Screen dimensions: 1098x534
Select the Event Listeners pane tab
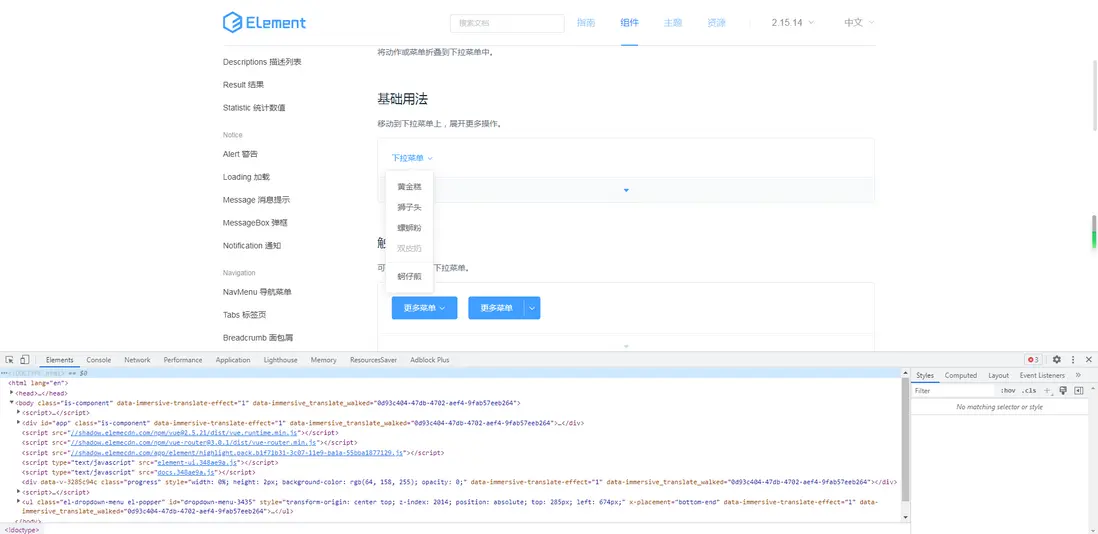tap(1042, 375)
